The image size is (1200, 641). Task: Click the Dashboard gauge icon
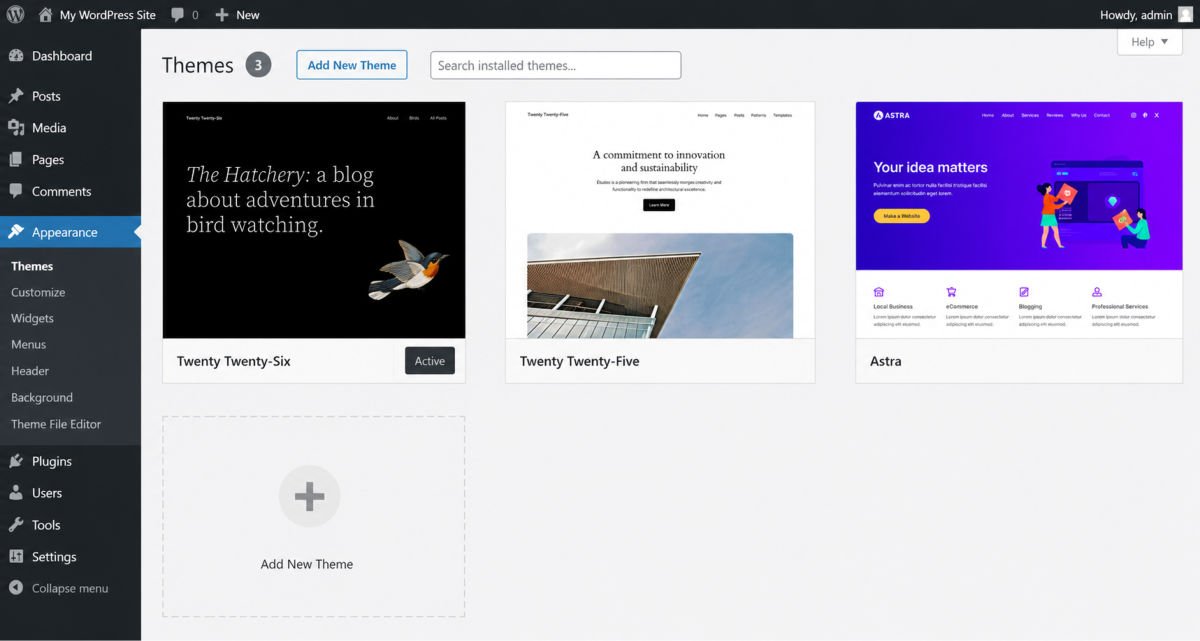(x=16, y=56)
